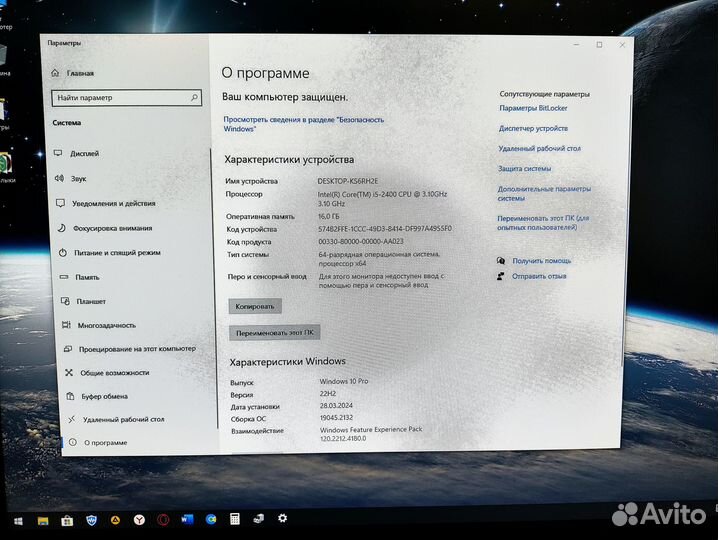Open the Главная home icon
The image size is (718, 540).
point(55,73)
